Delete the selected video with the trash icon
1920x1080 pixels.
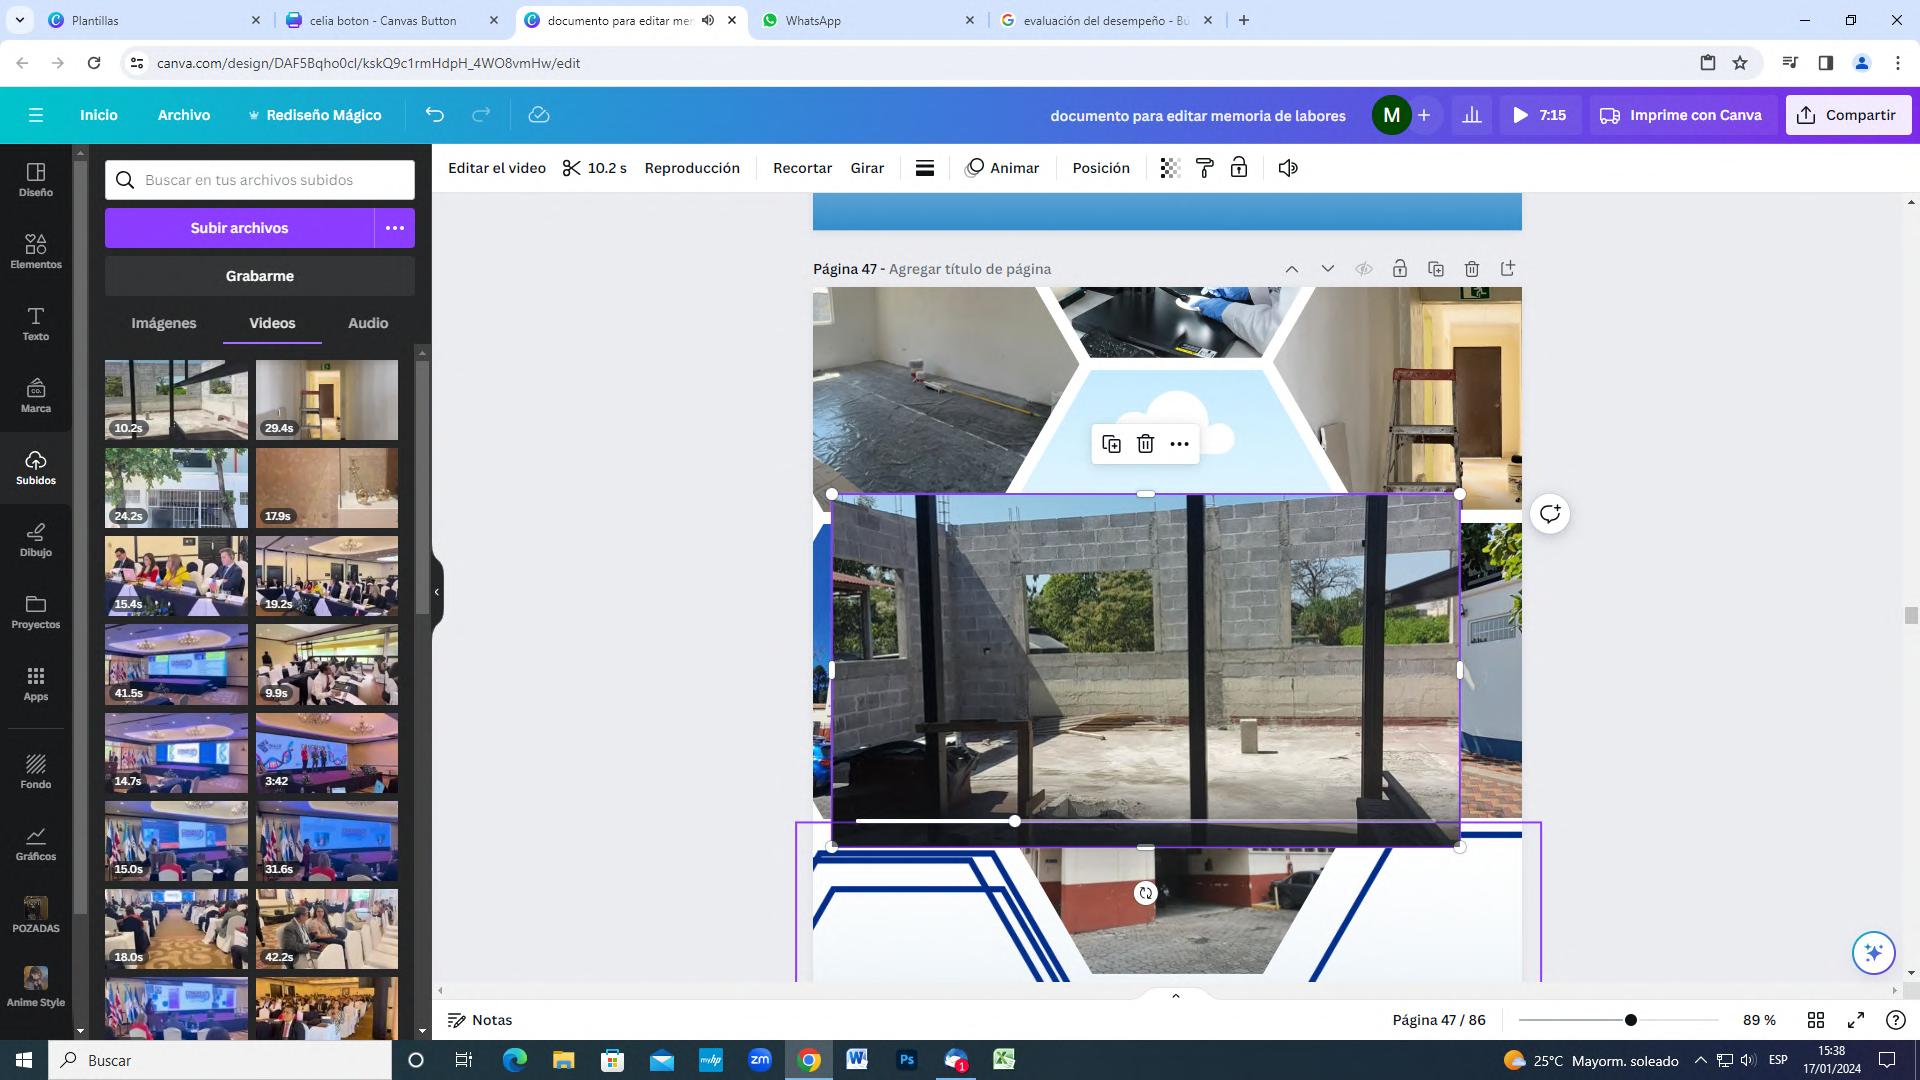point(1145,444)
